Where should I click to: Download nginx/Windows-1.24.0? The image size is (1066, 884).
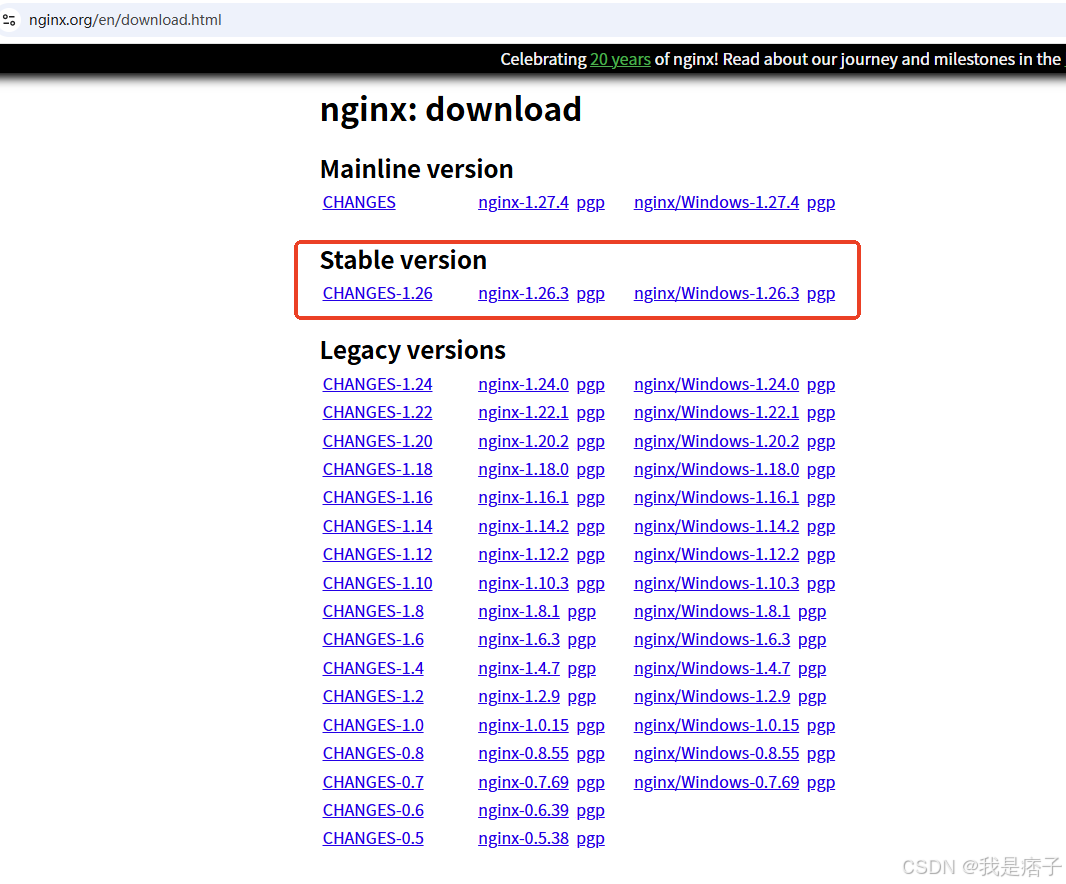[716, 385]
